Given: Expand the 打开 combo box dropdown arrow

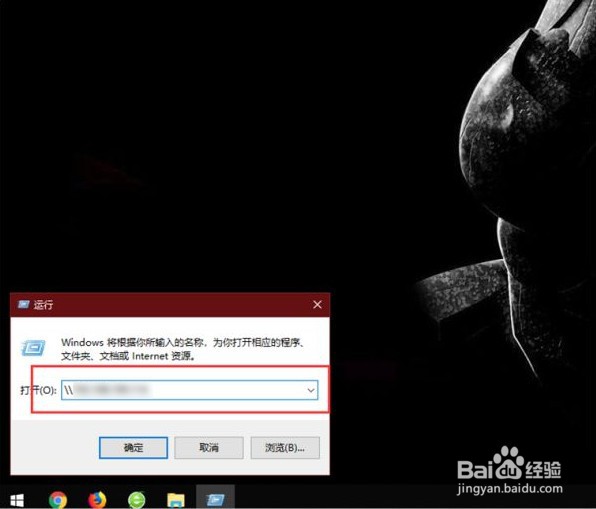Looking at the screenshot, I should tap(311, 390).
